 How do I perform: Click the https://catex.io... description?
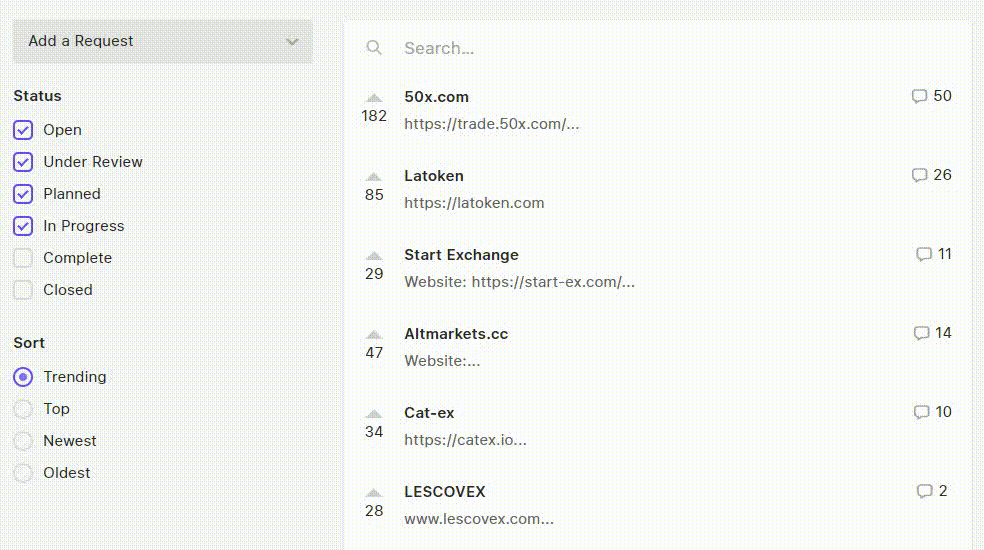[x=465, y=440]
